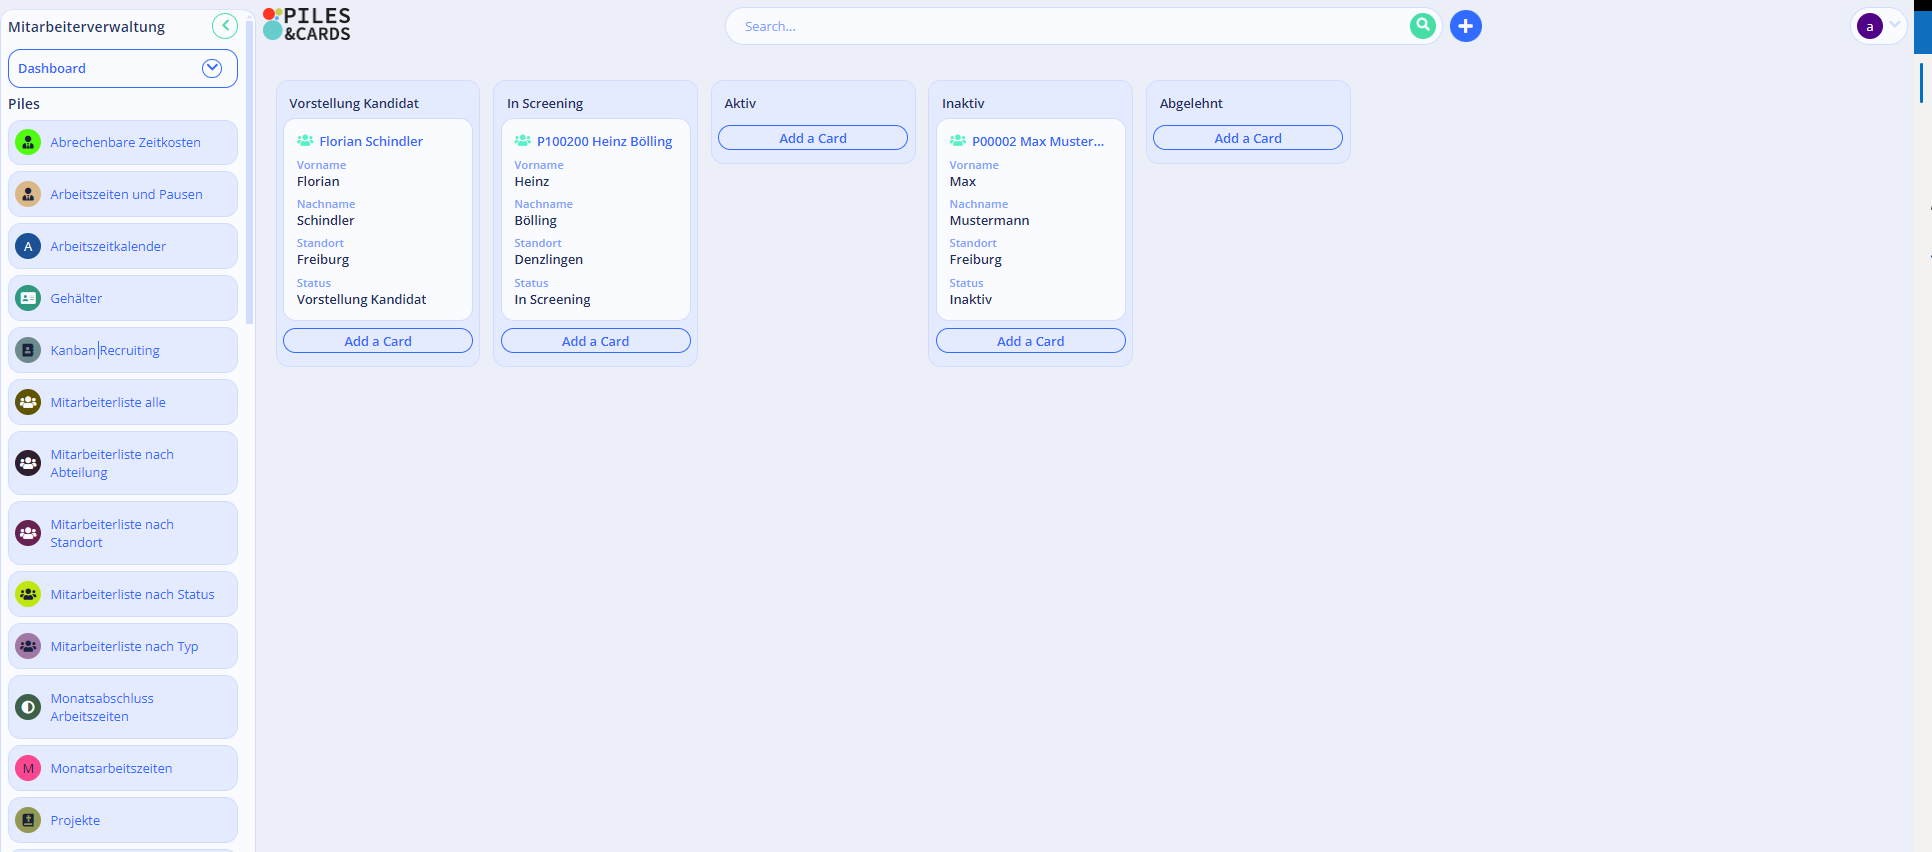Add a card to the Abgelehnt column

coord(1248,138)
